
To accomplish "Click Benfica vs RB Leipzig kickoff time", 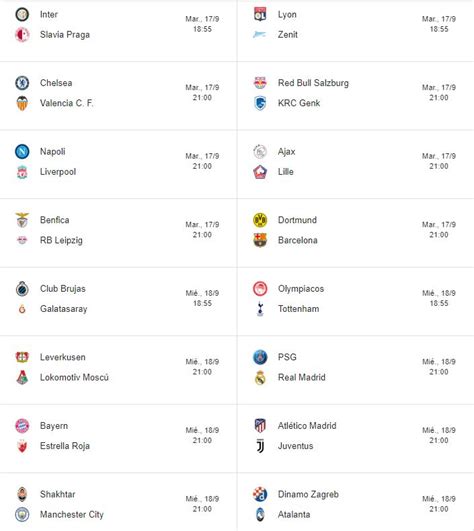I will pos(202,235).
